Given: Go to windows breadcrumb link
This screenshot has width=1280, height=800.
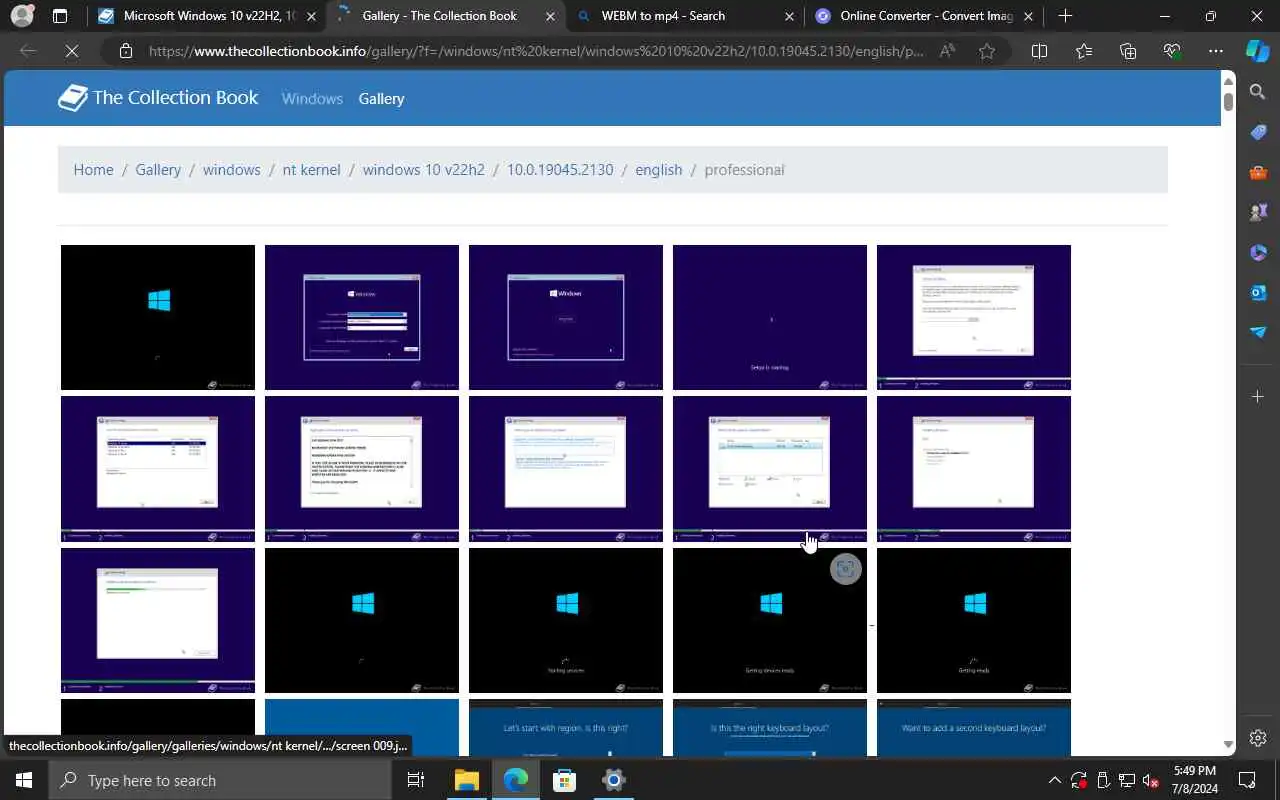Looking at the screenshot, I should pos(231,170).
